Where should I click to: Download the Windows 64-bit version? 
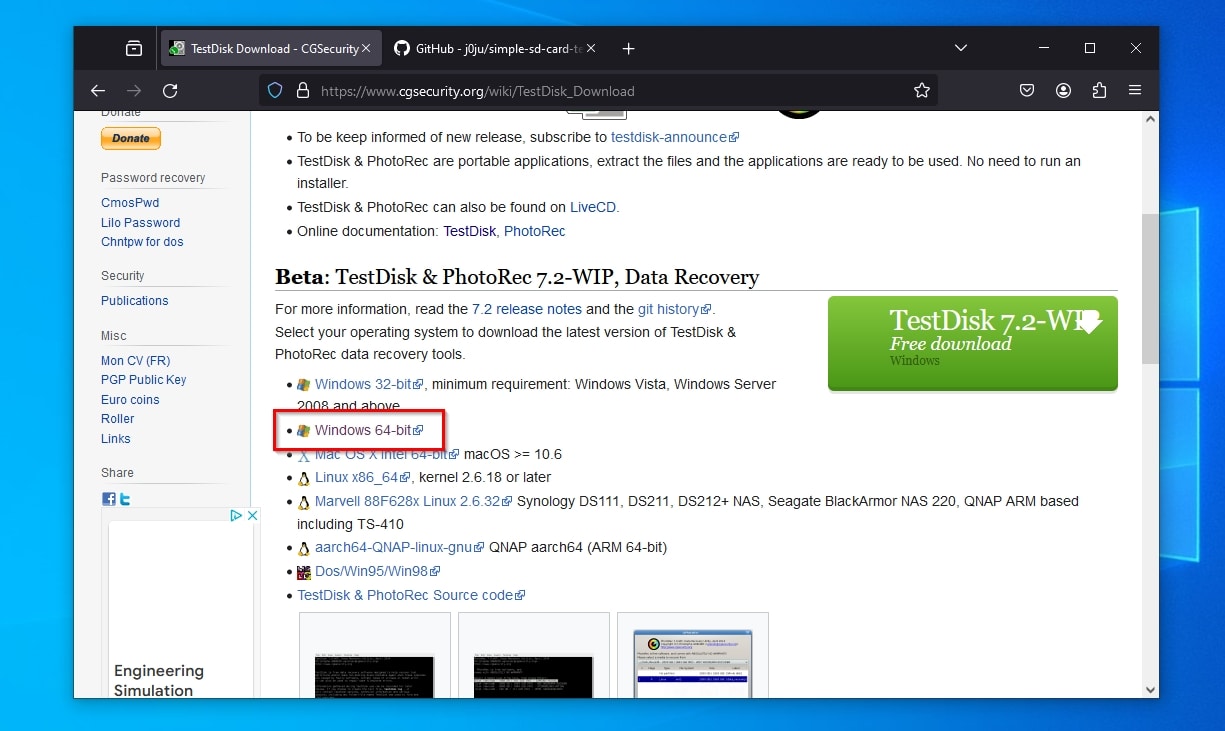pyautogui.click(x=369, y=431)
